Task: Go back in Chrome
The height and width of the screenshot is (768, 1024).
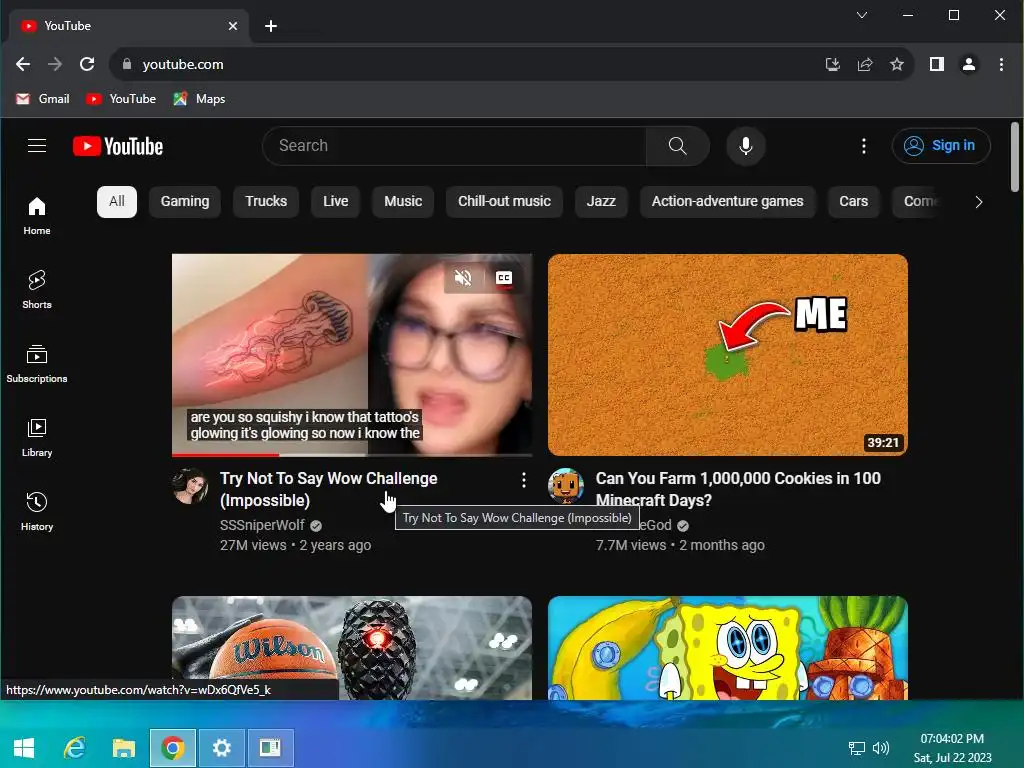Action: click(23, 64)
